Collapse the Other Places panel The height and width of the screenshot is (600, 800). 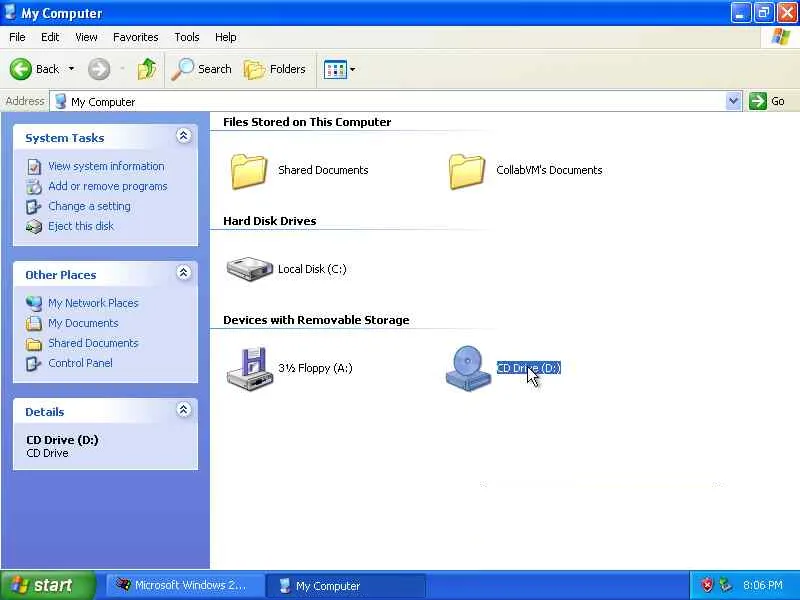point(184,272)
